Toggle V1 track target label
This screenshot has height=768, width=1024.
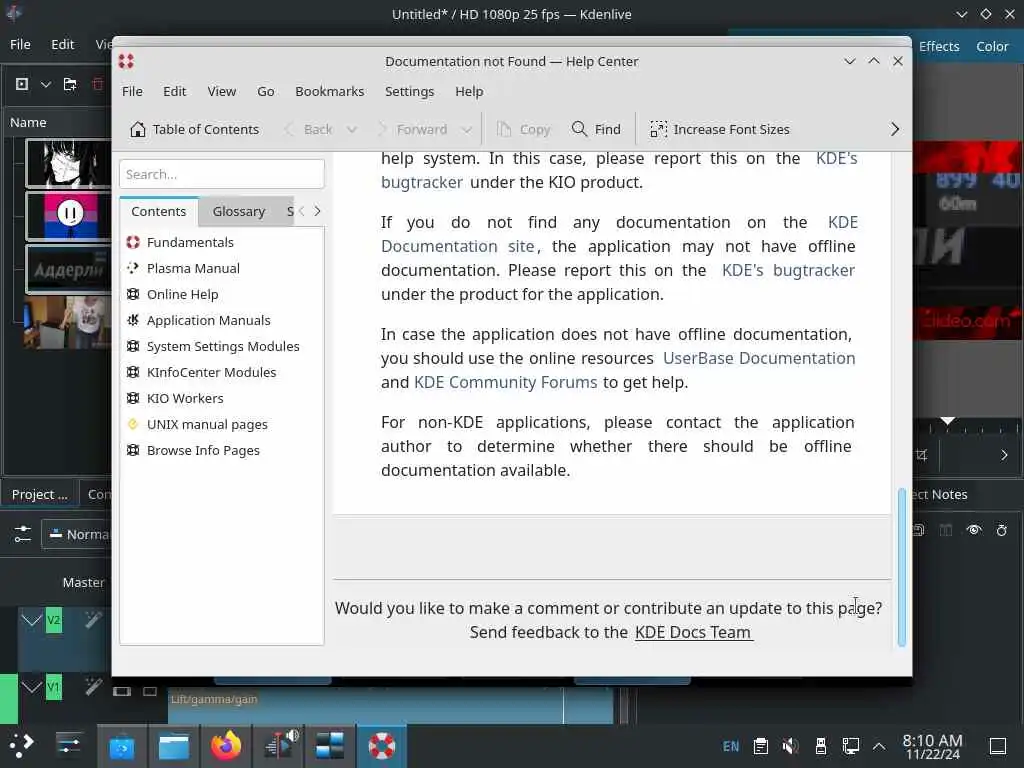pos(54,687)
